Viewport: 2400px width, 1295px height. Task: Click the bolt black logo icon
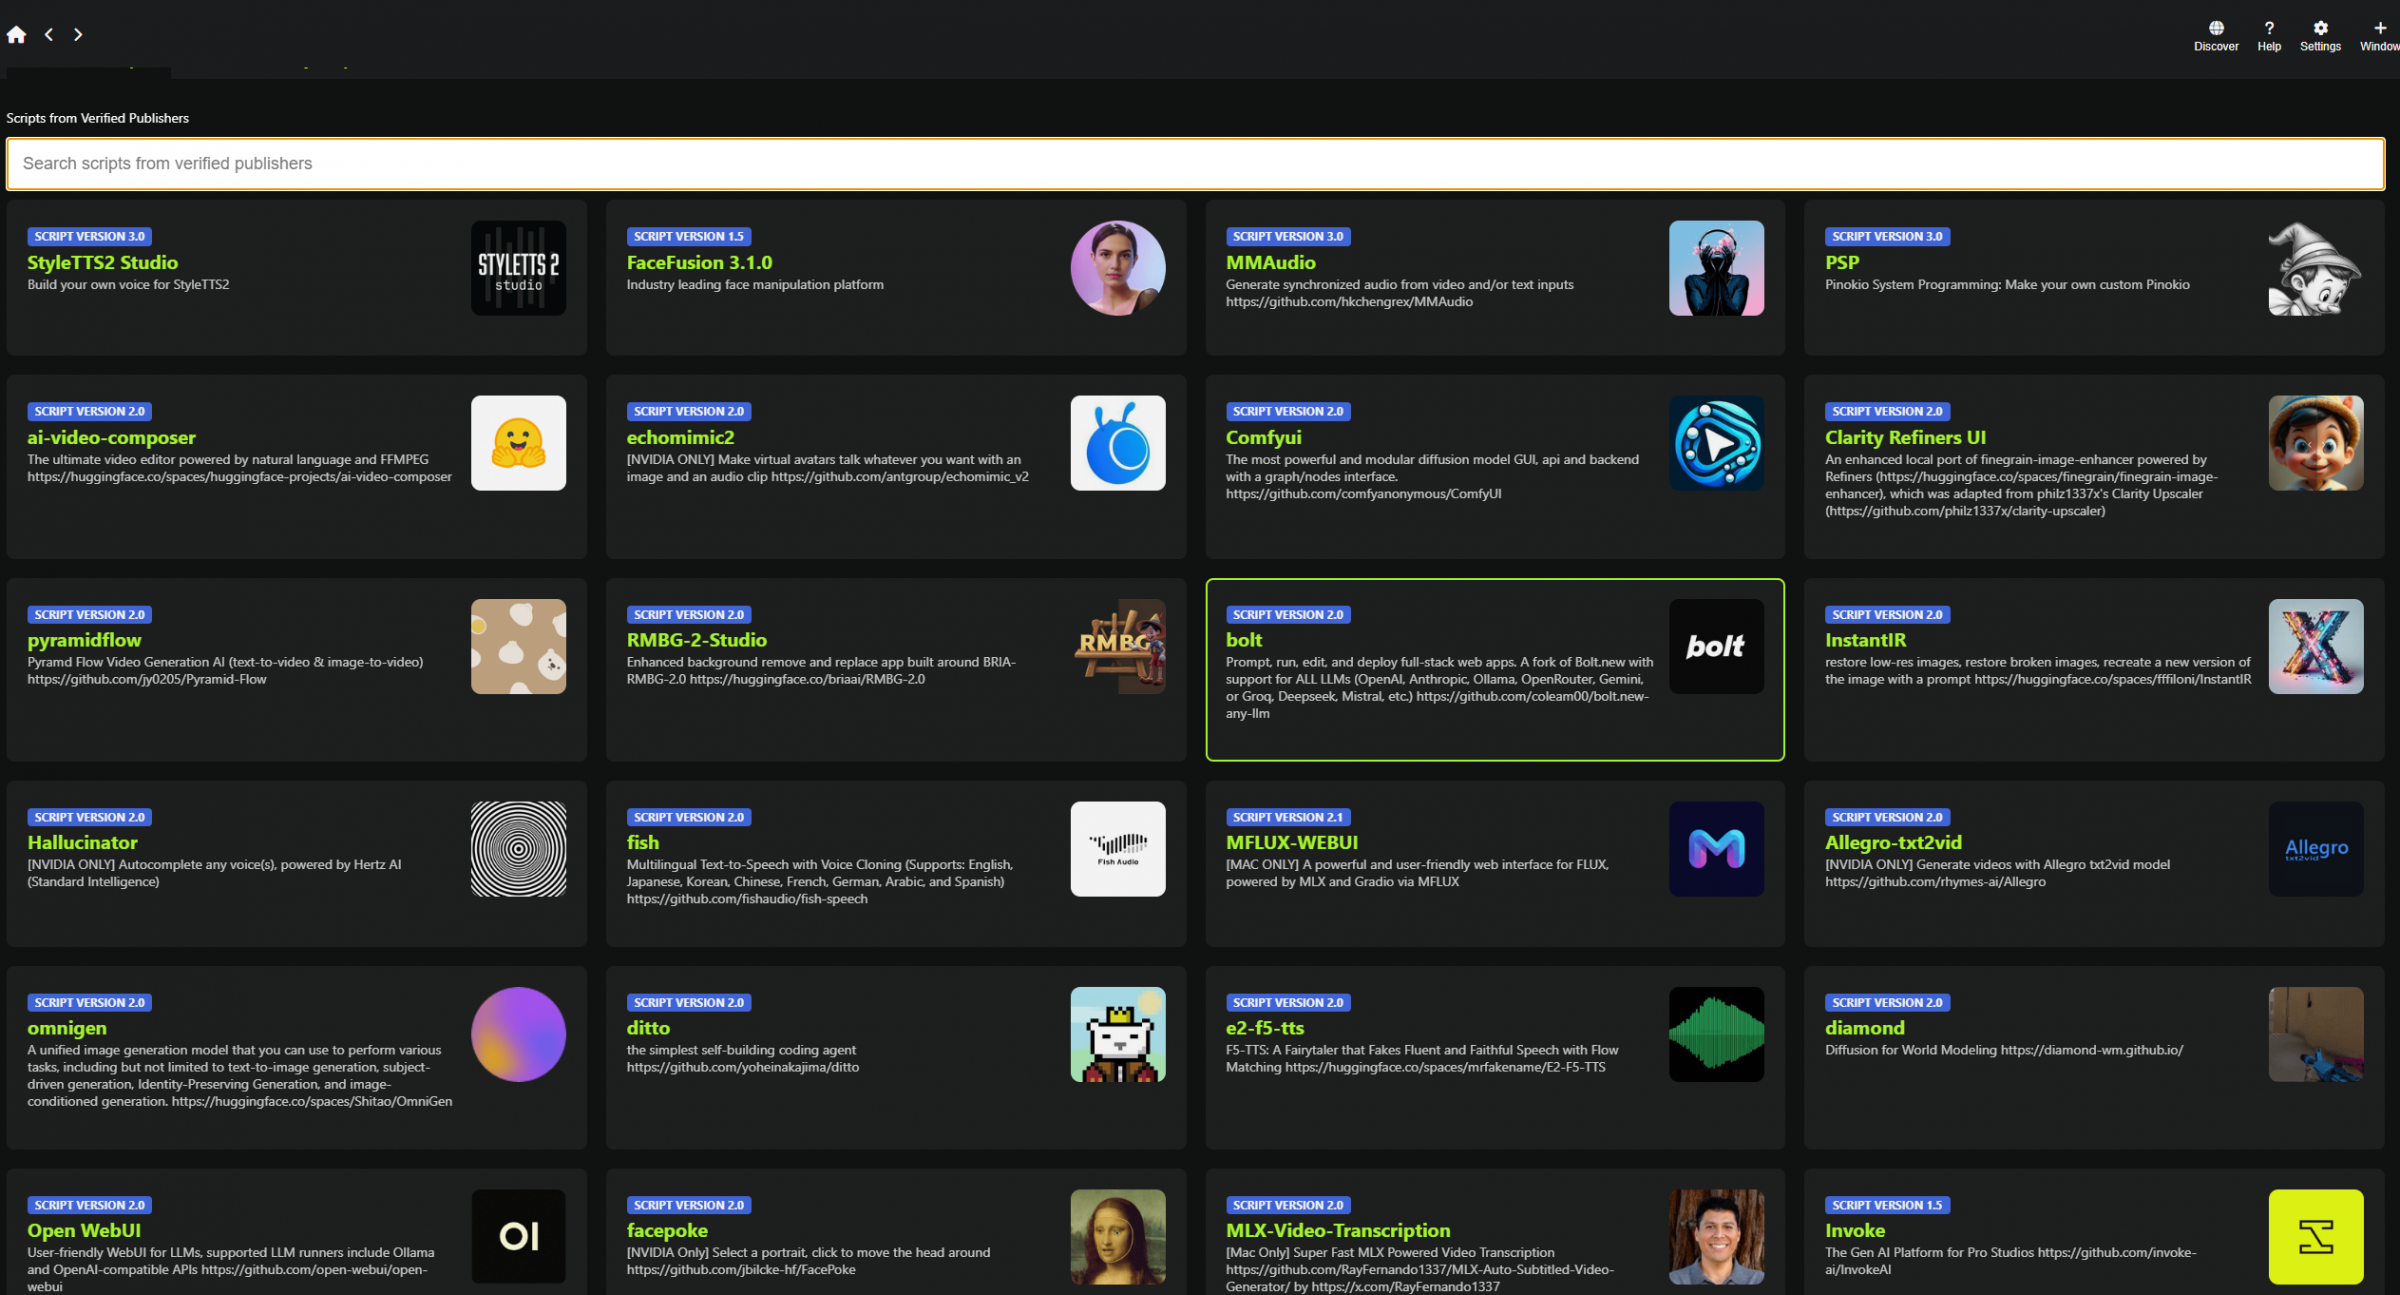[x=1716, y=646]
